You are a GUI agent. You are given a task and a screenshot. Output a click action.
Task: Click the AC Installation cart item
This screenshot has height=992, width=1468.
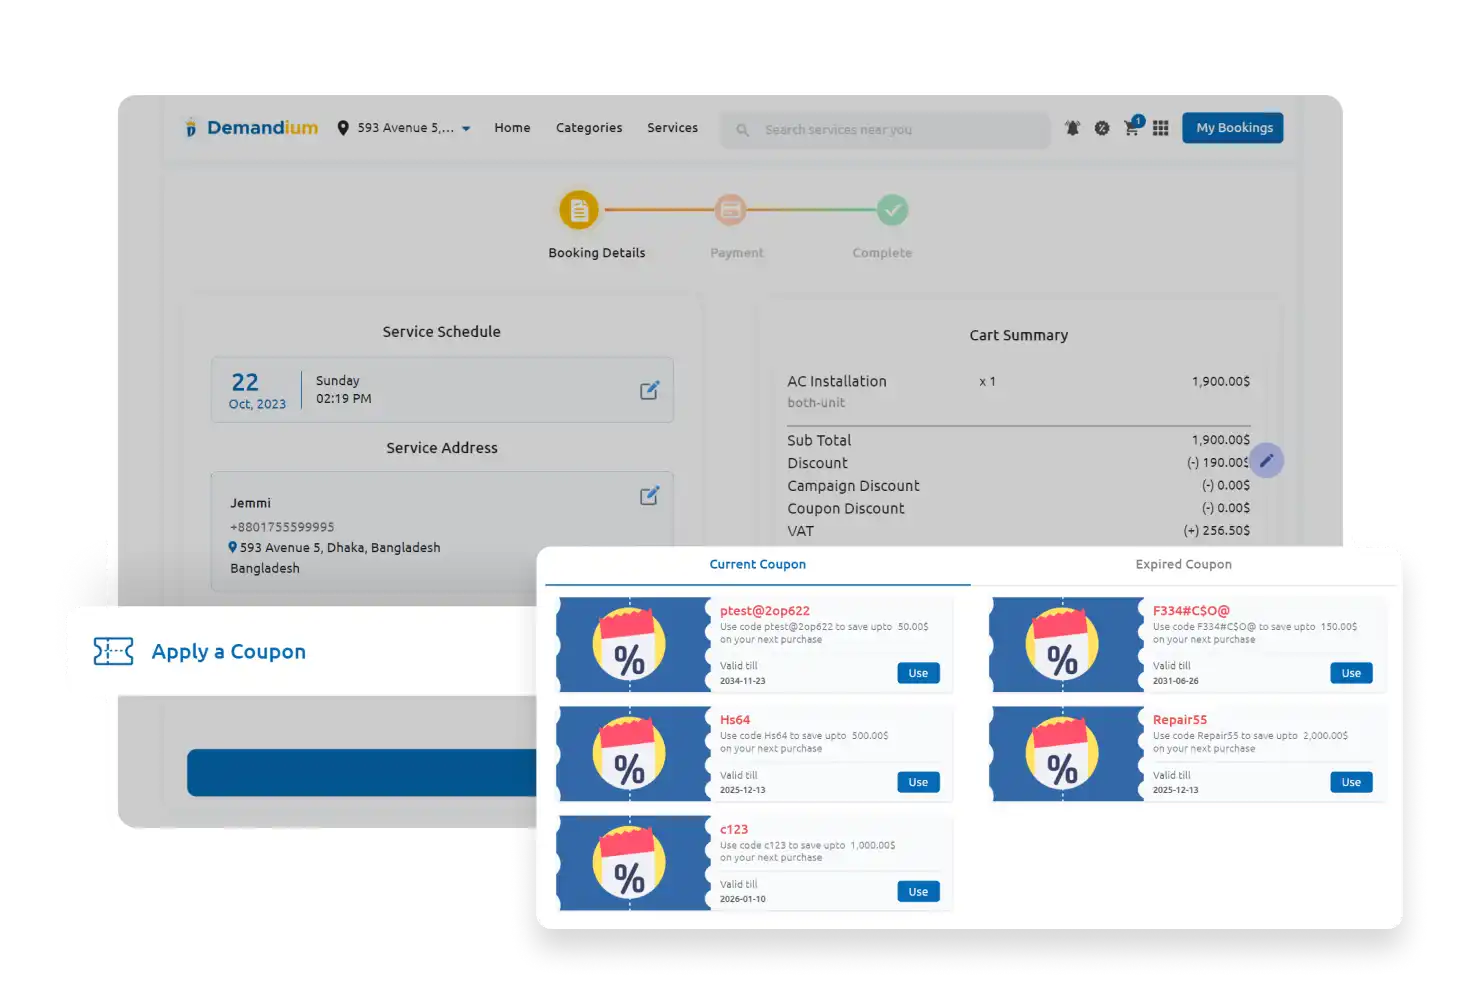click(x=837, y=382)
